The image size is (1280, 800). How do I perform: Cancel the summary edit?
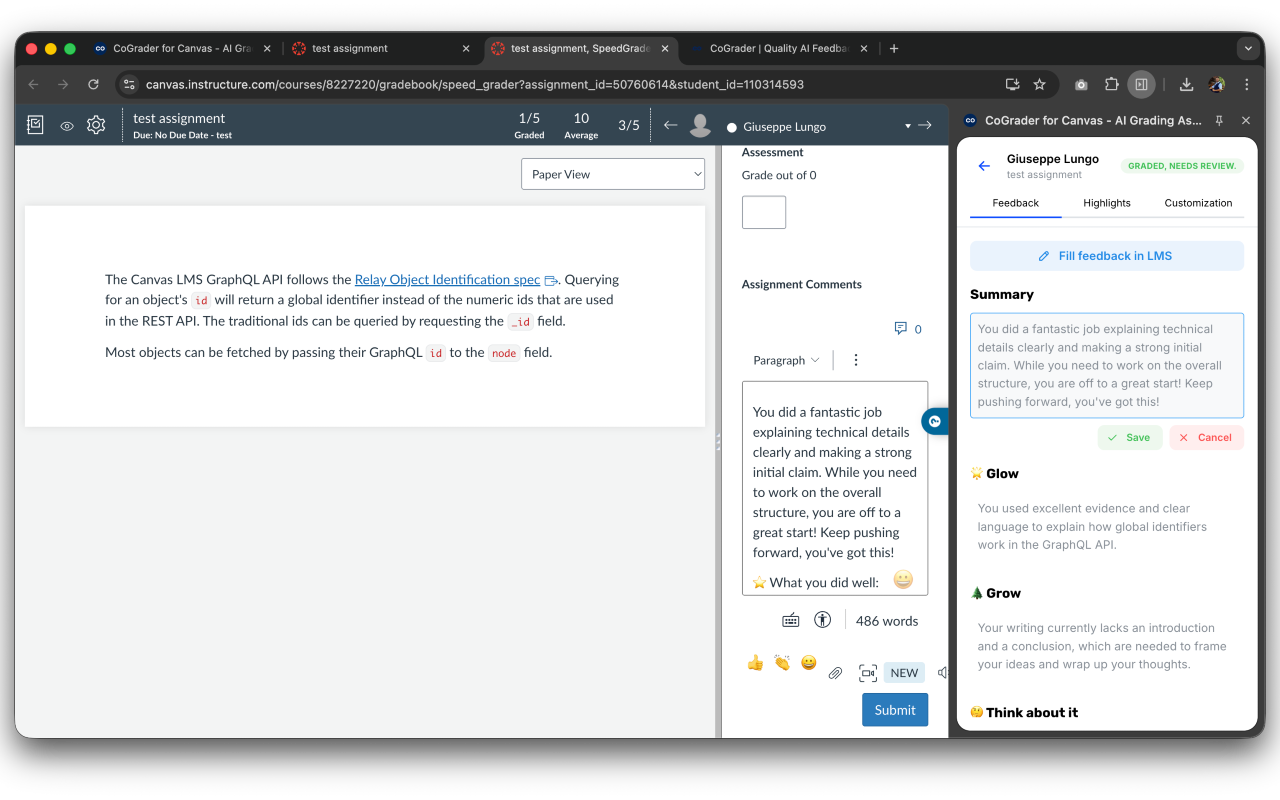pyautogui.click(x=1207, y=437)
